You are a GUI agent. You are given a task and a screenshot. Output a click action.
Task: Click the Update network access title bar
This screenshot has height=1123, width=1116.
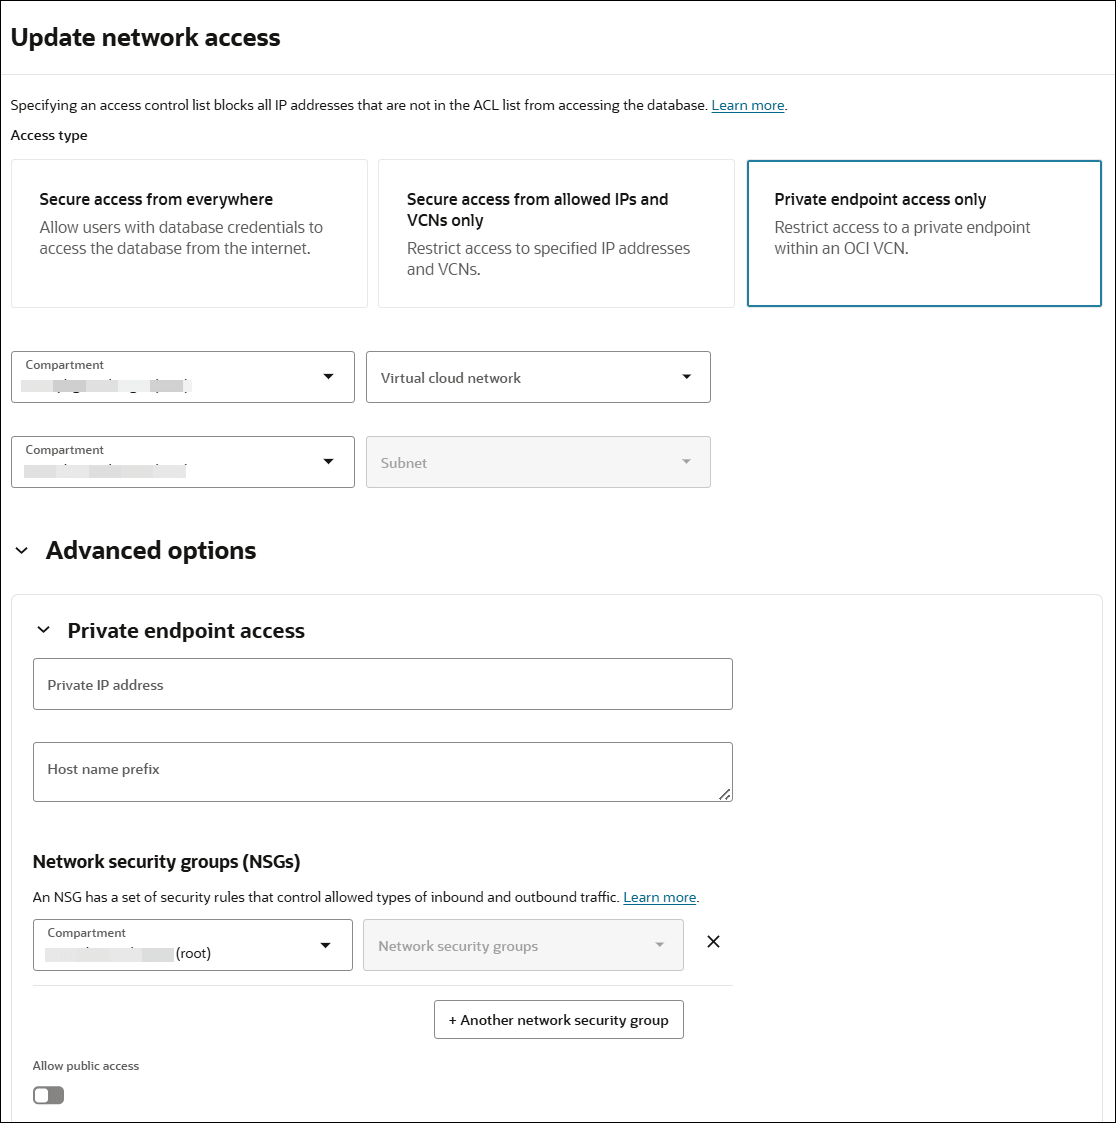[145, 37]
